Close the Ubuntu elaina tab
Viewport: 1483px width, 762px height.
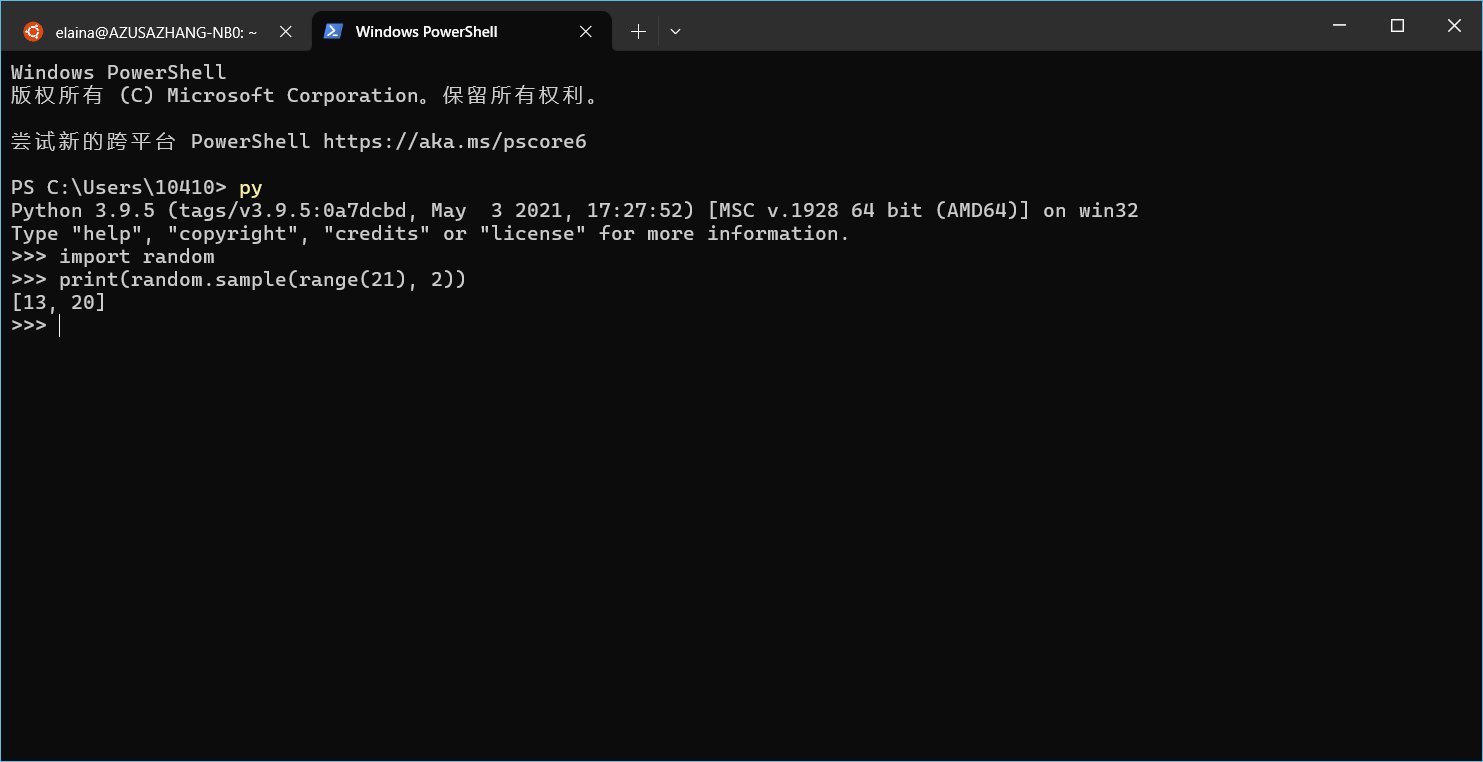[x=284, y=32]
